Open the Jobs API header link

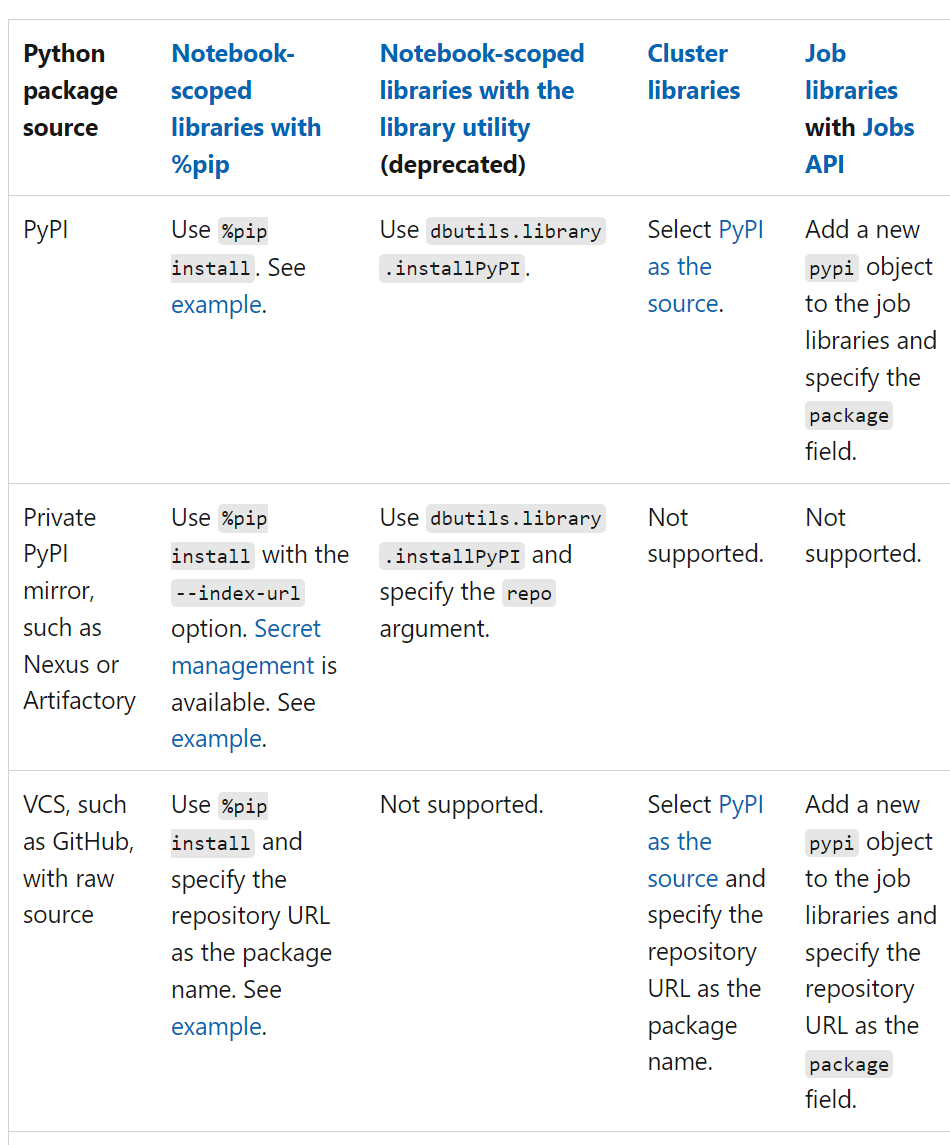[859, 146]
